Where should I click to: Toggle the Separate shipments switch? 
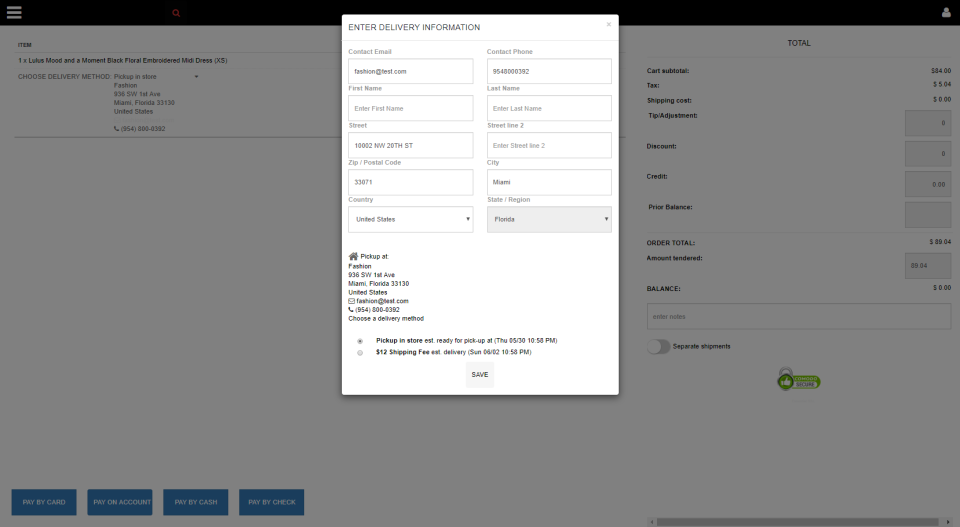[x=659, y=346]
